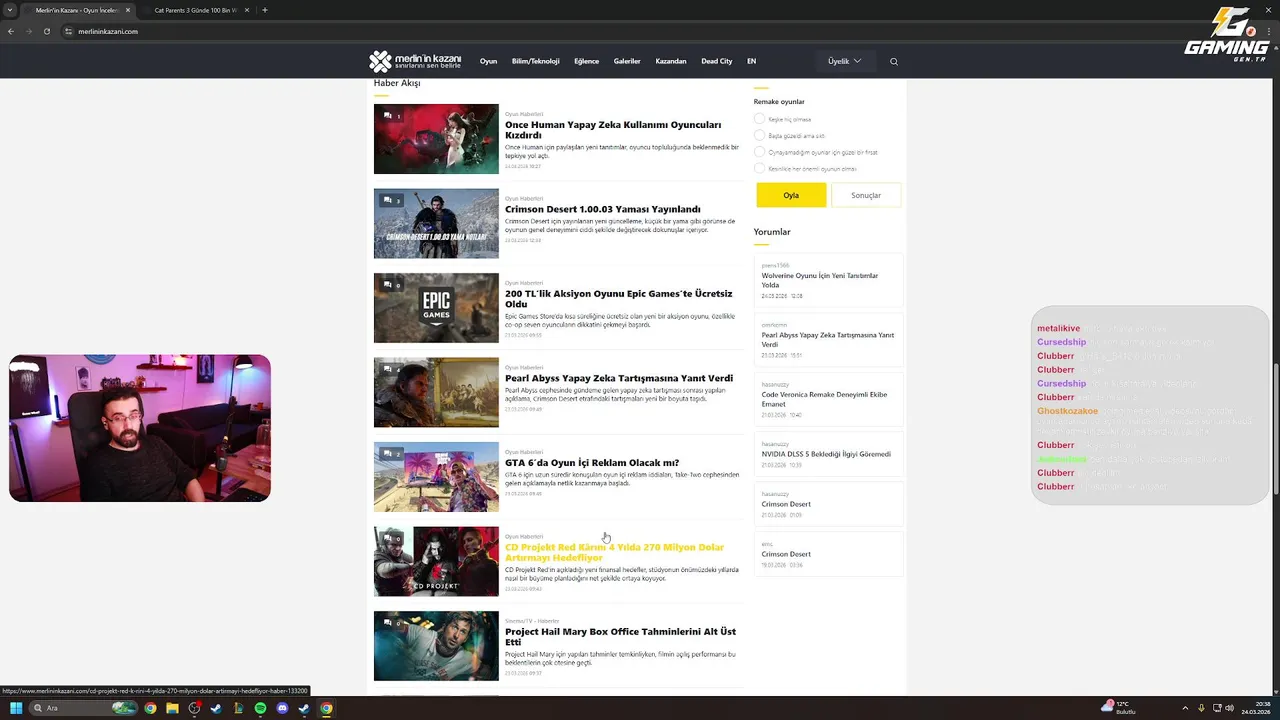
Task: Open a new browser tab with plus icon
Action: (264, 10)
